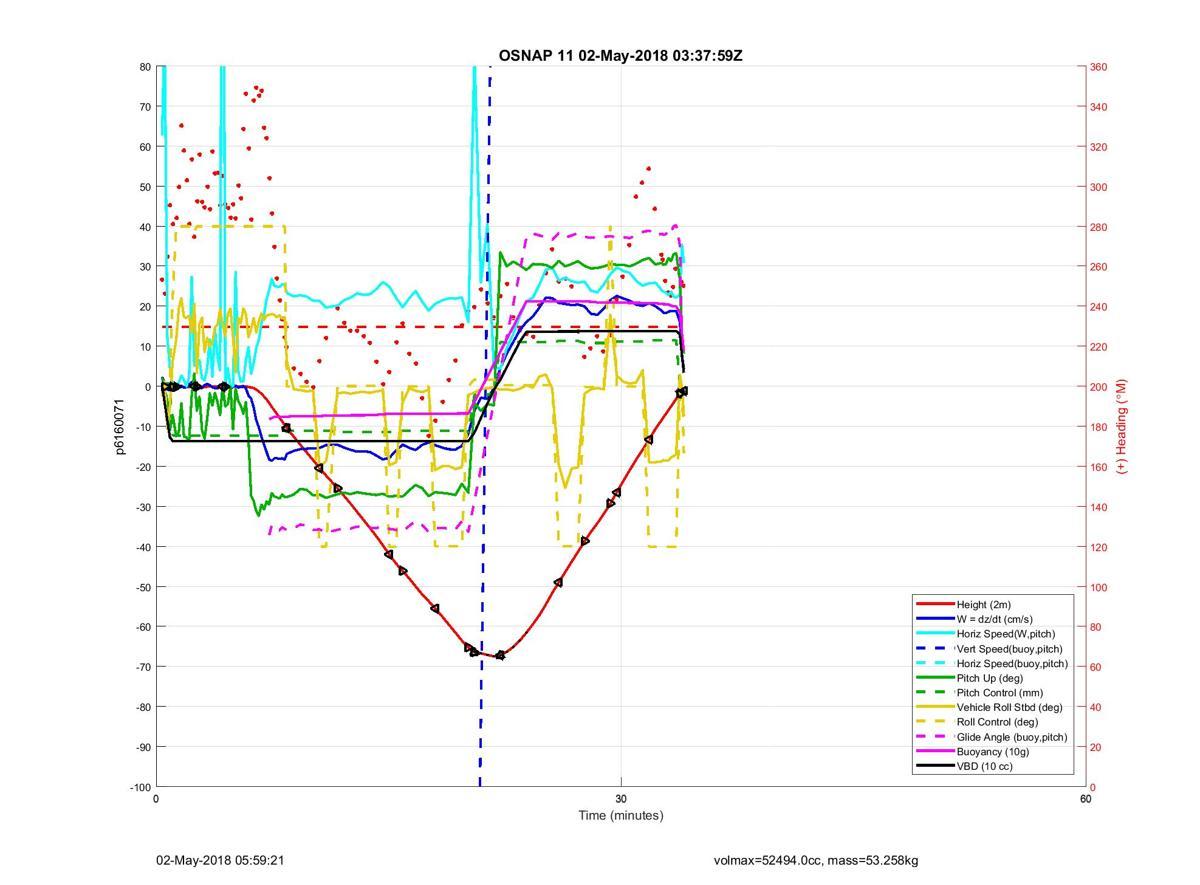Click the "Vert Speed(buoy,pitch)" legend label
1200x885 pixels.
tap(1012, 648)
